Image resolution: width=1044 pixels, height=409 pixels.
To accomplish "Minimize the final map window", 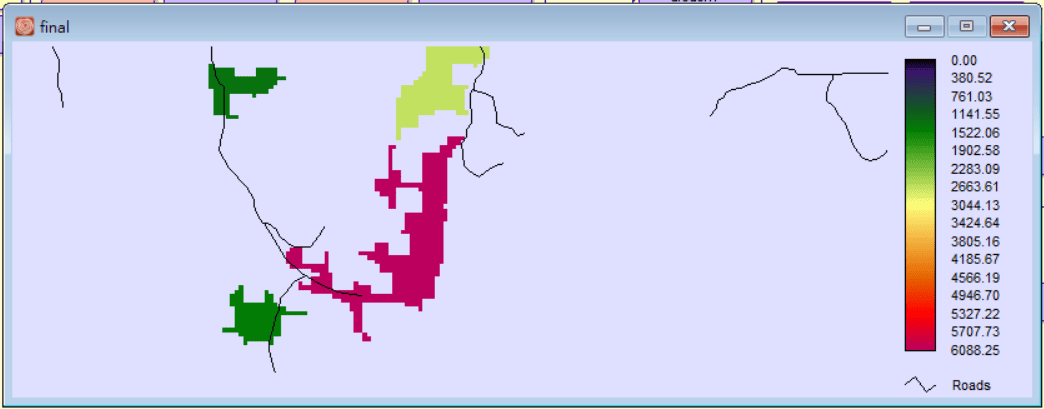I will click(924, 27).
